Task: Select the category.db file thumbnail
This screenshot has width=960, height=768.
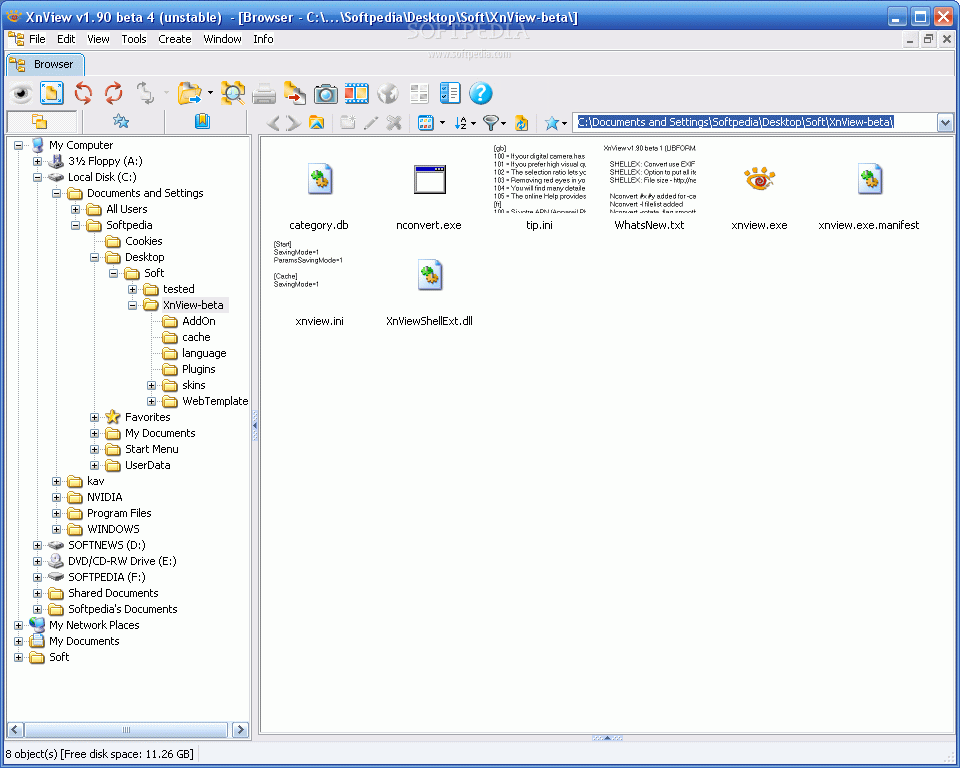Action: [319, 190]
